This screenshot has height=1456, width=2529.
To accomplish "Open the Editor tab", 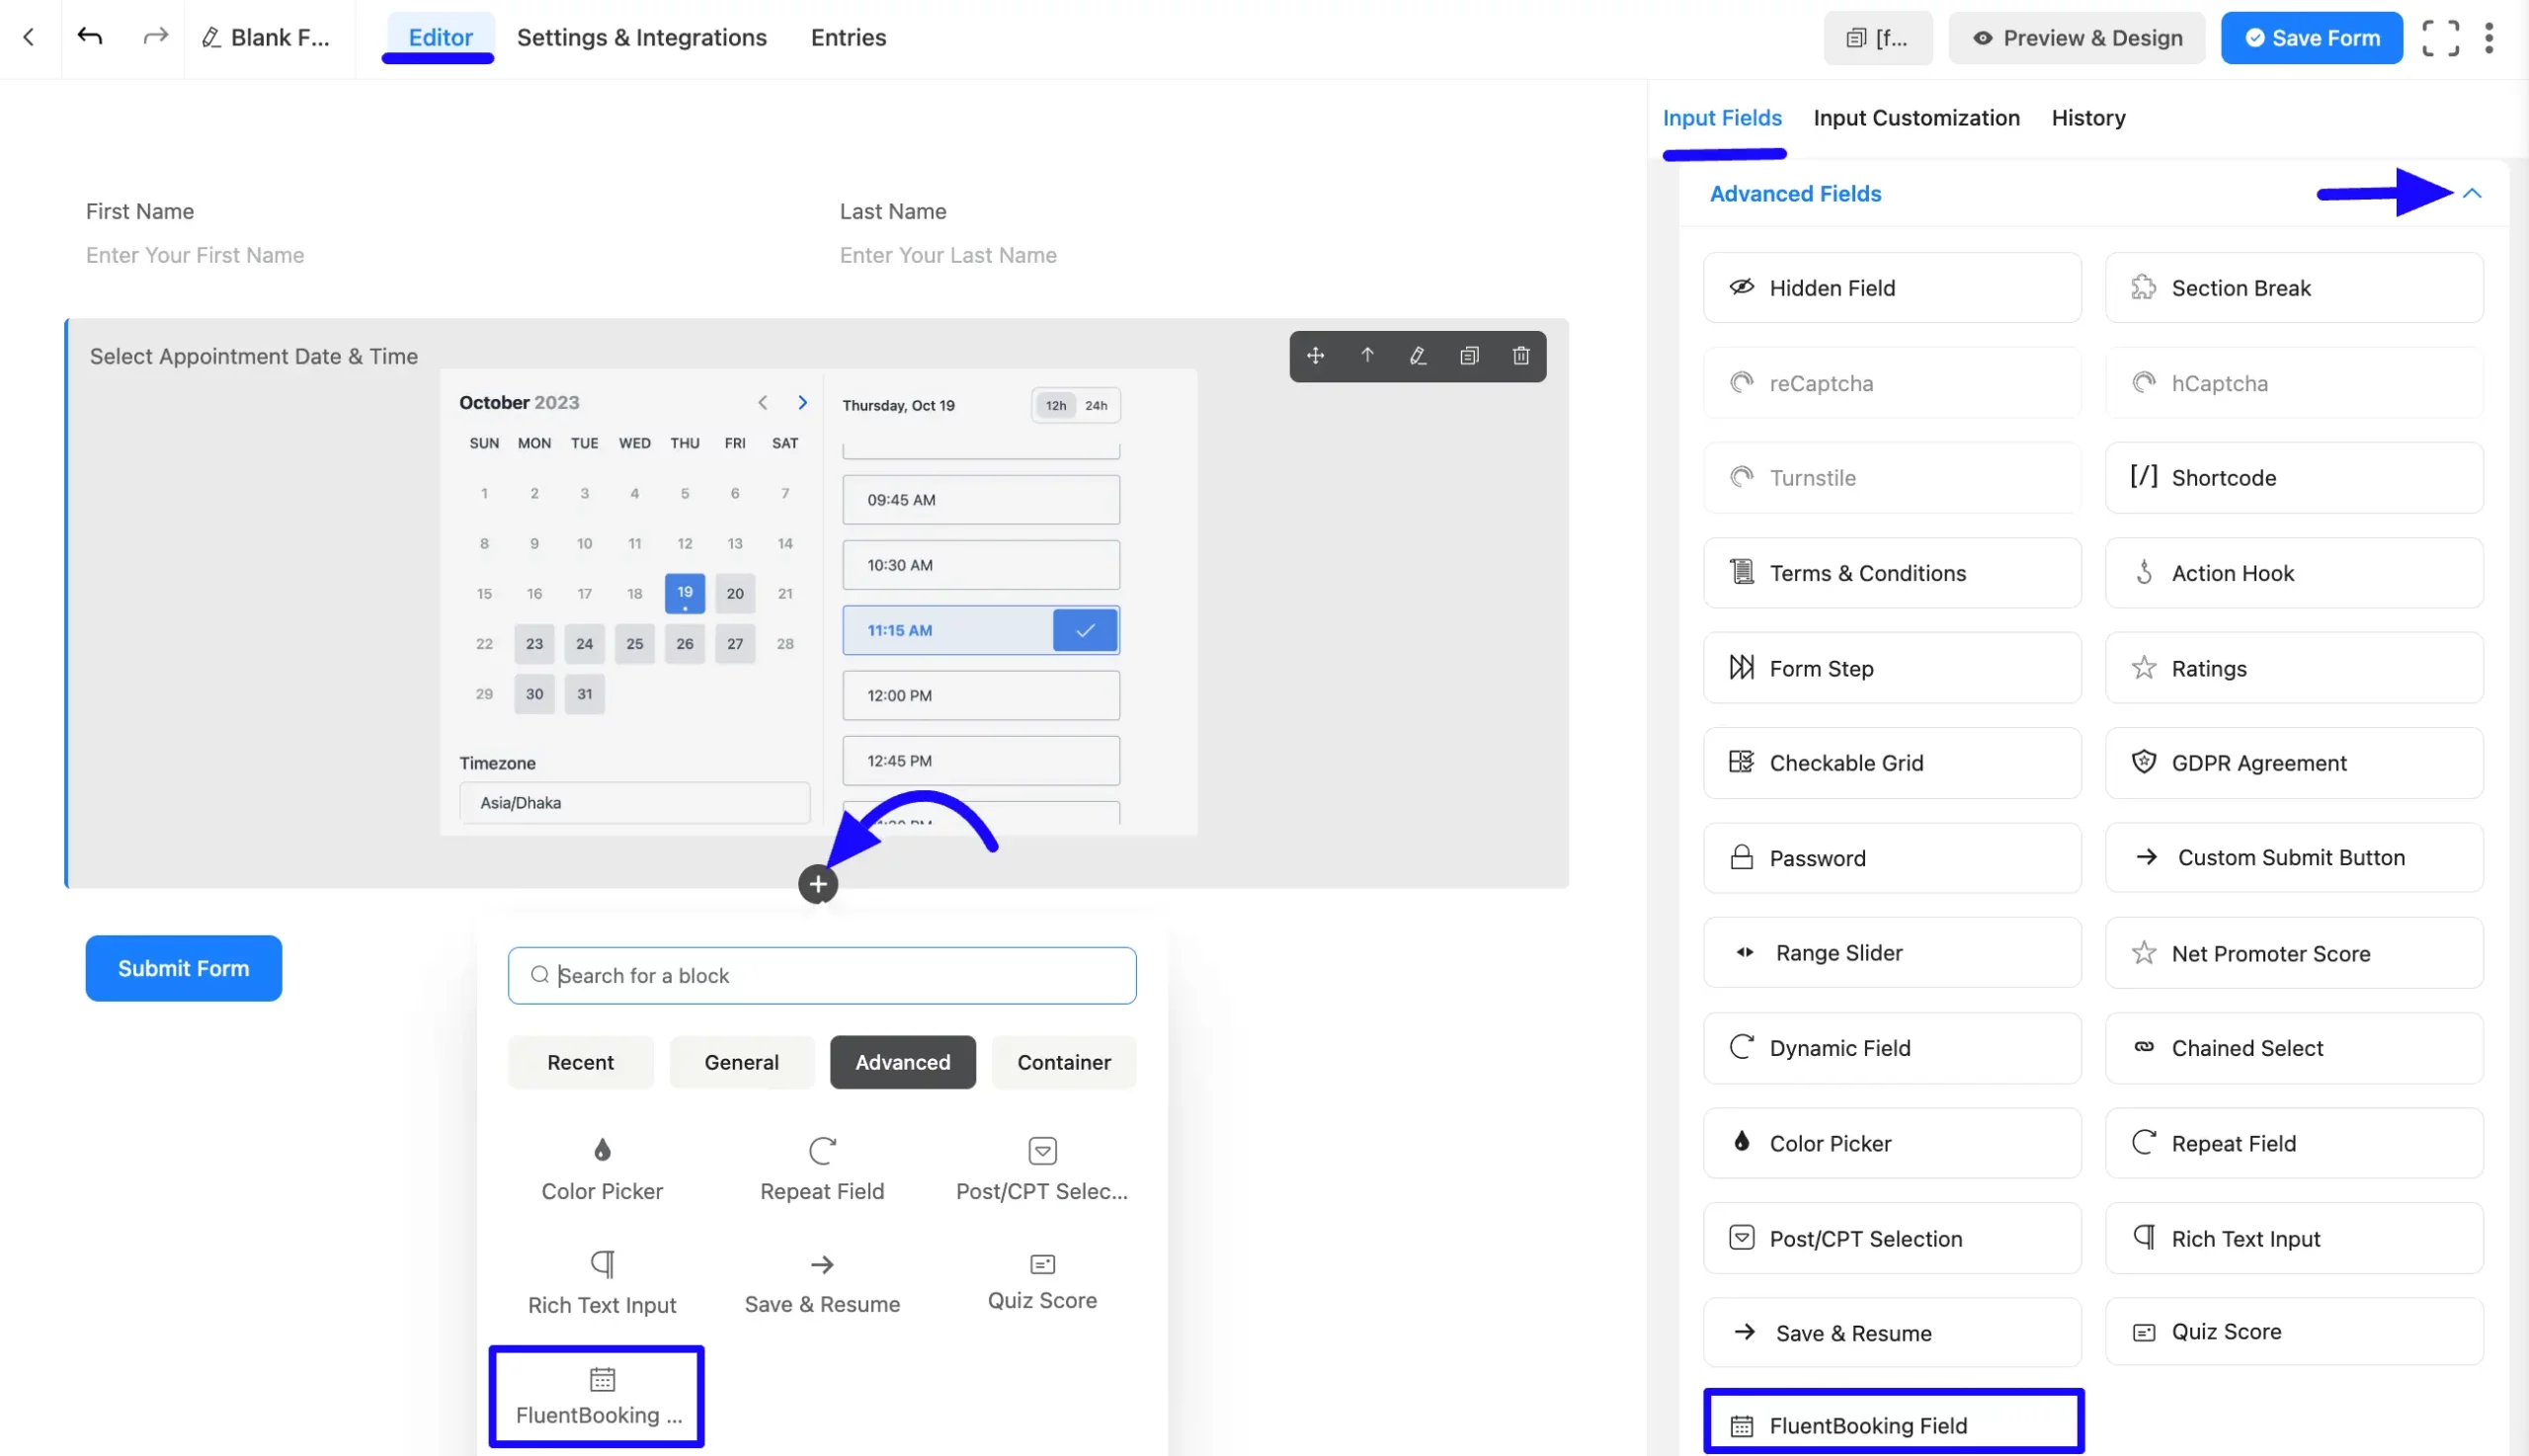I will (x=440, y=38).
